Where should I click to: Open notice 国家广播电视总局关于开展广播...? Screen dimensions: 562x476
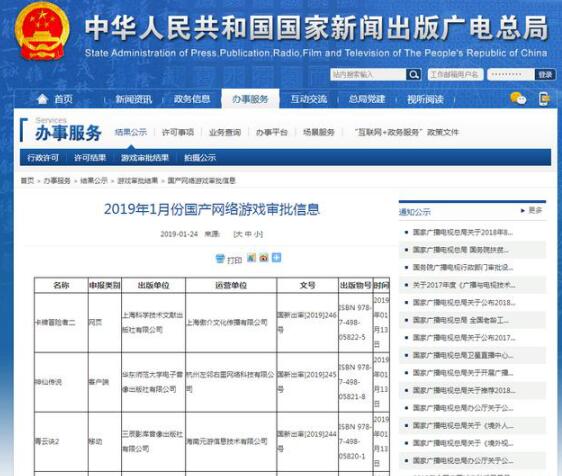[x=463, y=373]
